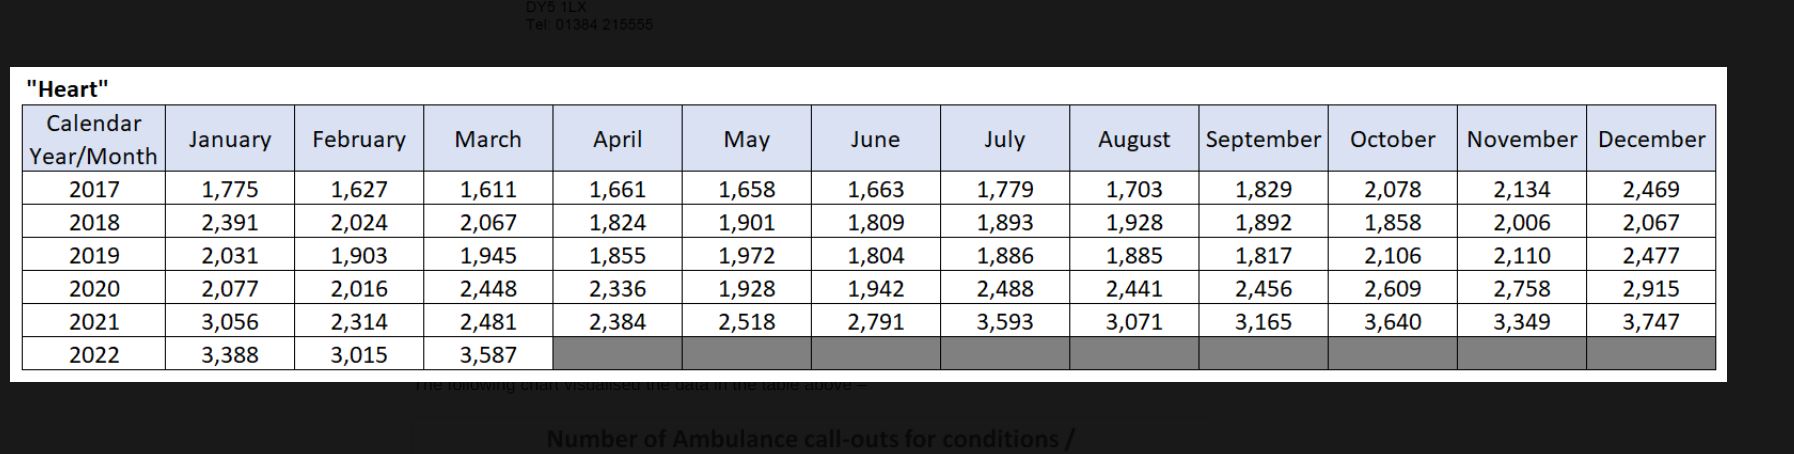Click the December column header
This screenshot has width=1794, height=454.
[x=1651, y=139]
